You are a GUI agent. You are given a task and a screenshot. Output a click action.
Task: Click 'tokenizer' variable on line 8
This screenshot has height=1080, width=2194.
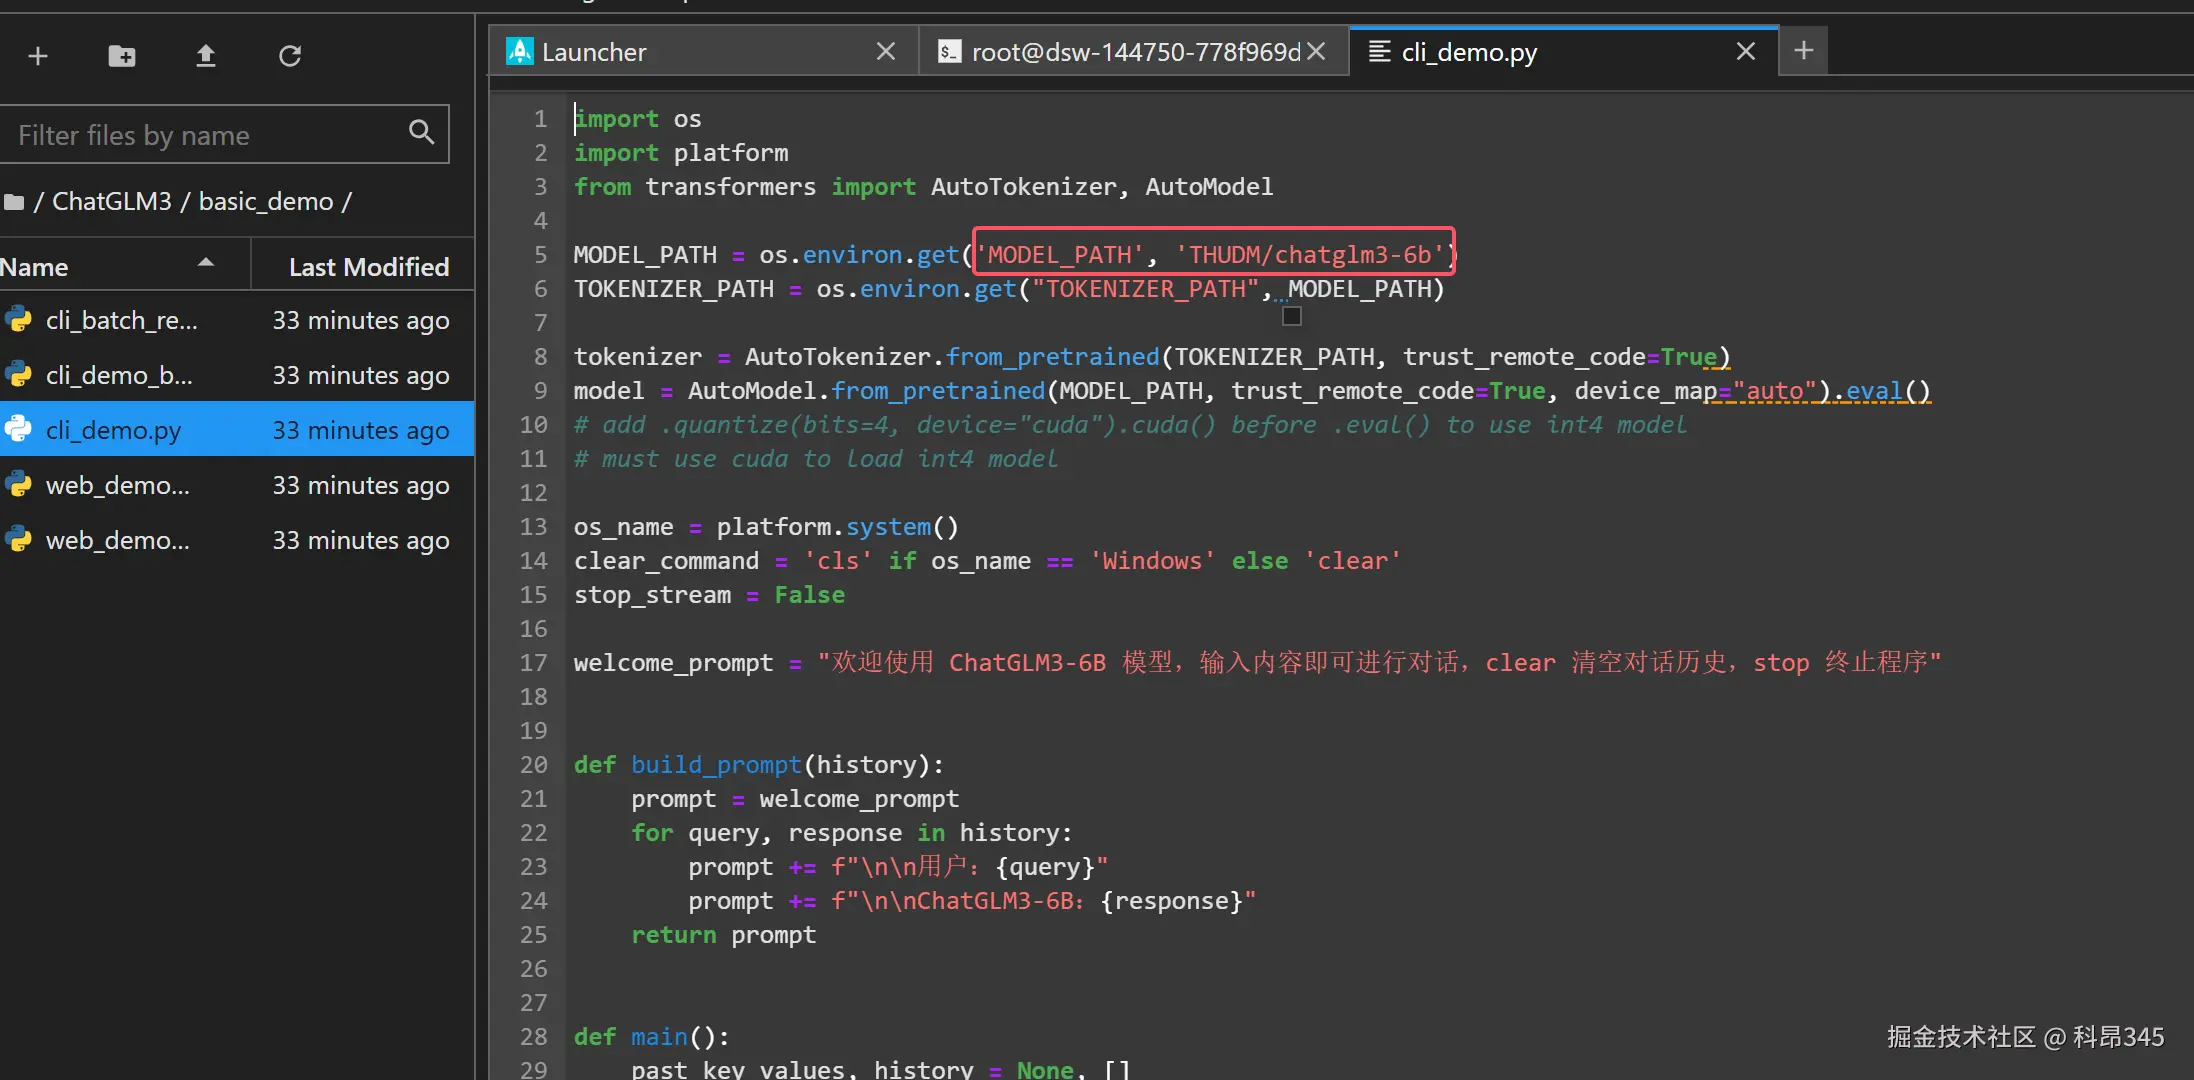tap(638, 357)
